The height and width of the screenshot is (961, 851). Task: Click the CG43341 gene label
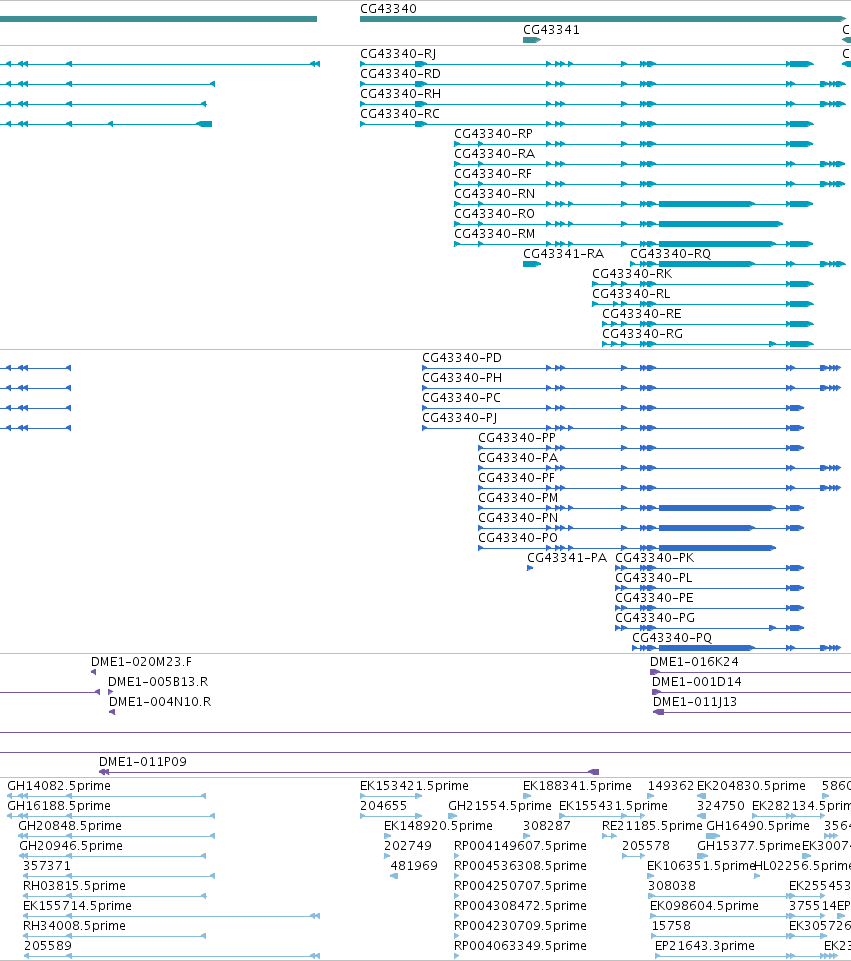pyautogui.click(x=551, y=29)
